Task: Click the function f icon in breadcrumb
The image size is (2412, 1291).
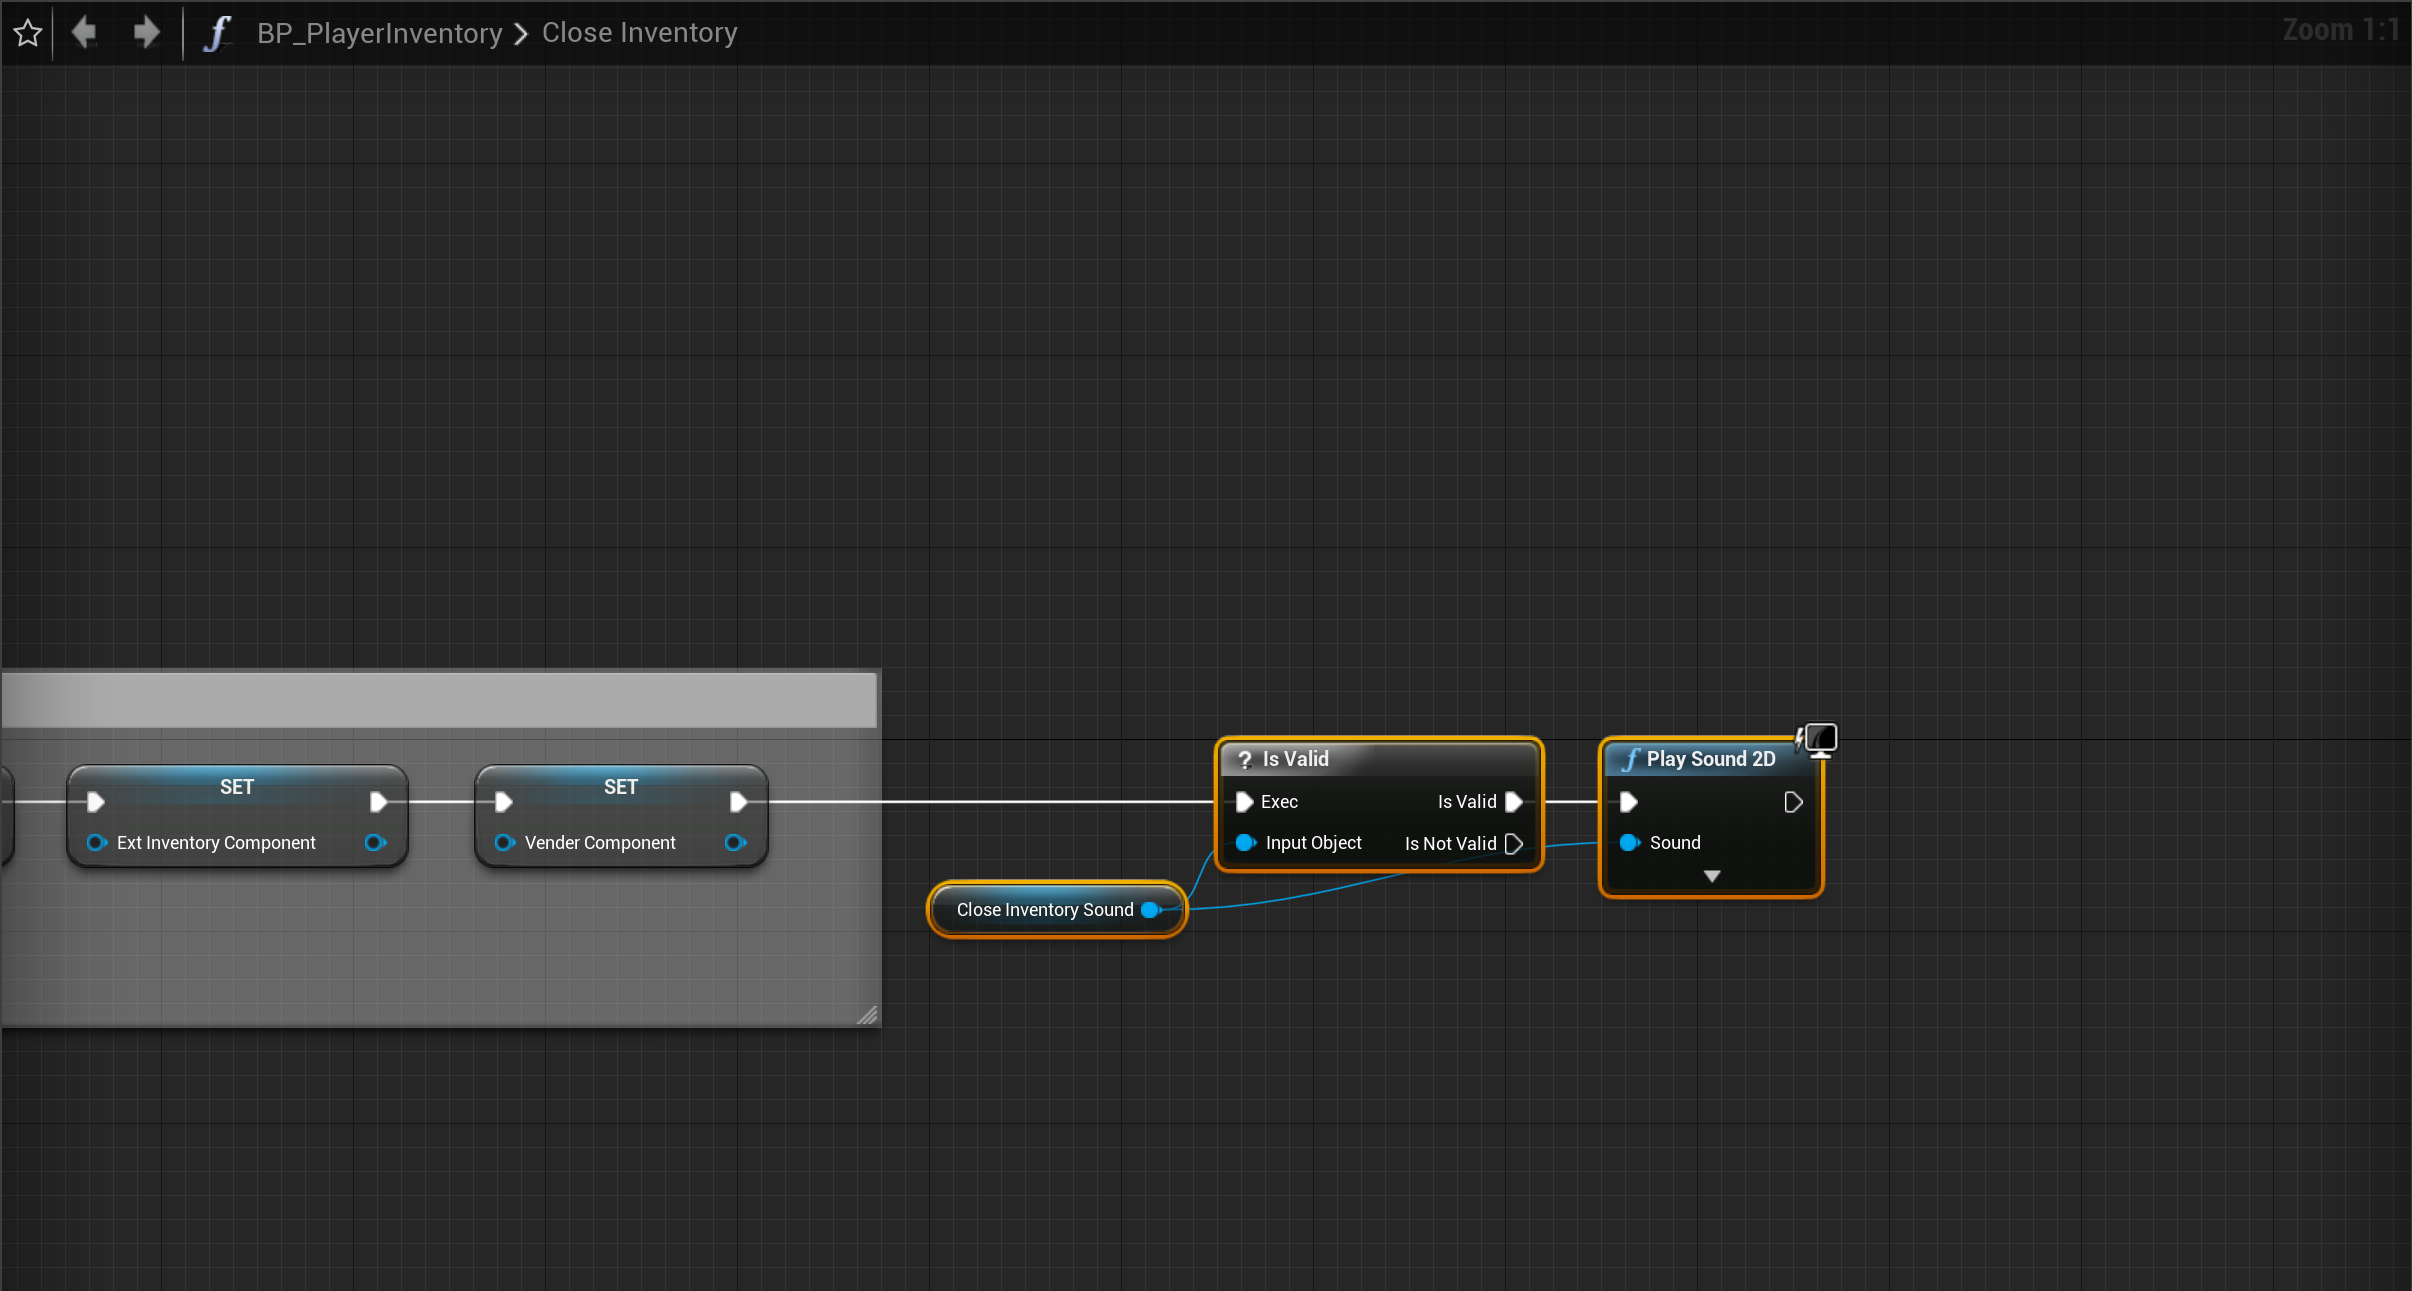Action: click(216, 33)
